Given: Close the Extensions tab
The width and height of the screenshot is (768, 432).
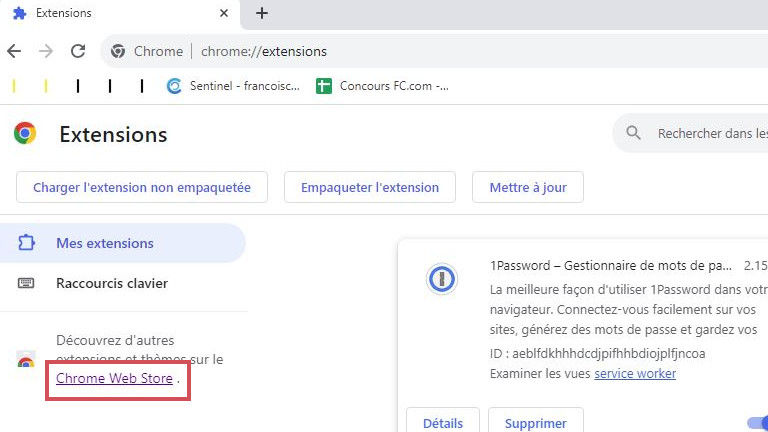Looking at the screenshot, I should tap(222, 13).
